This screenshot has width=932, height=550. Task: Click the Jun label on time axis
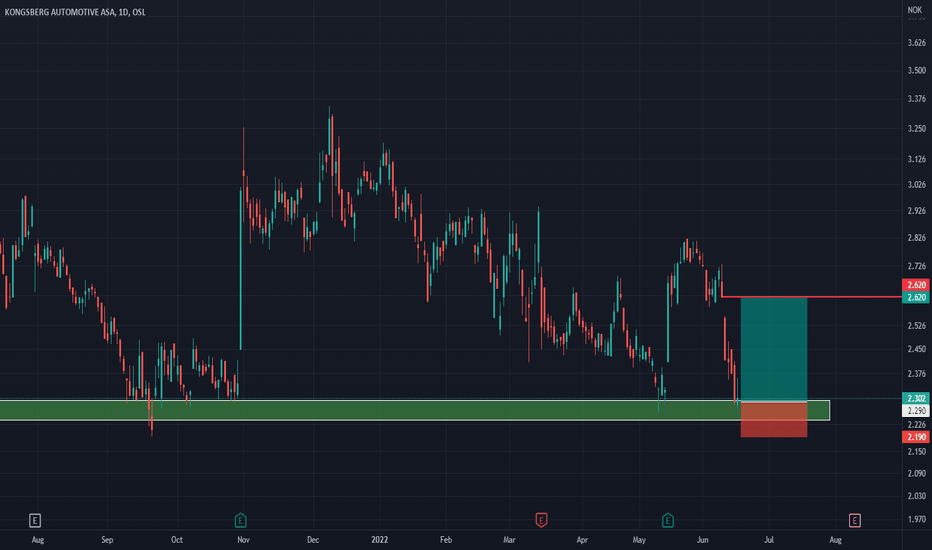703,540
